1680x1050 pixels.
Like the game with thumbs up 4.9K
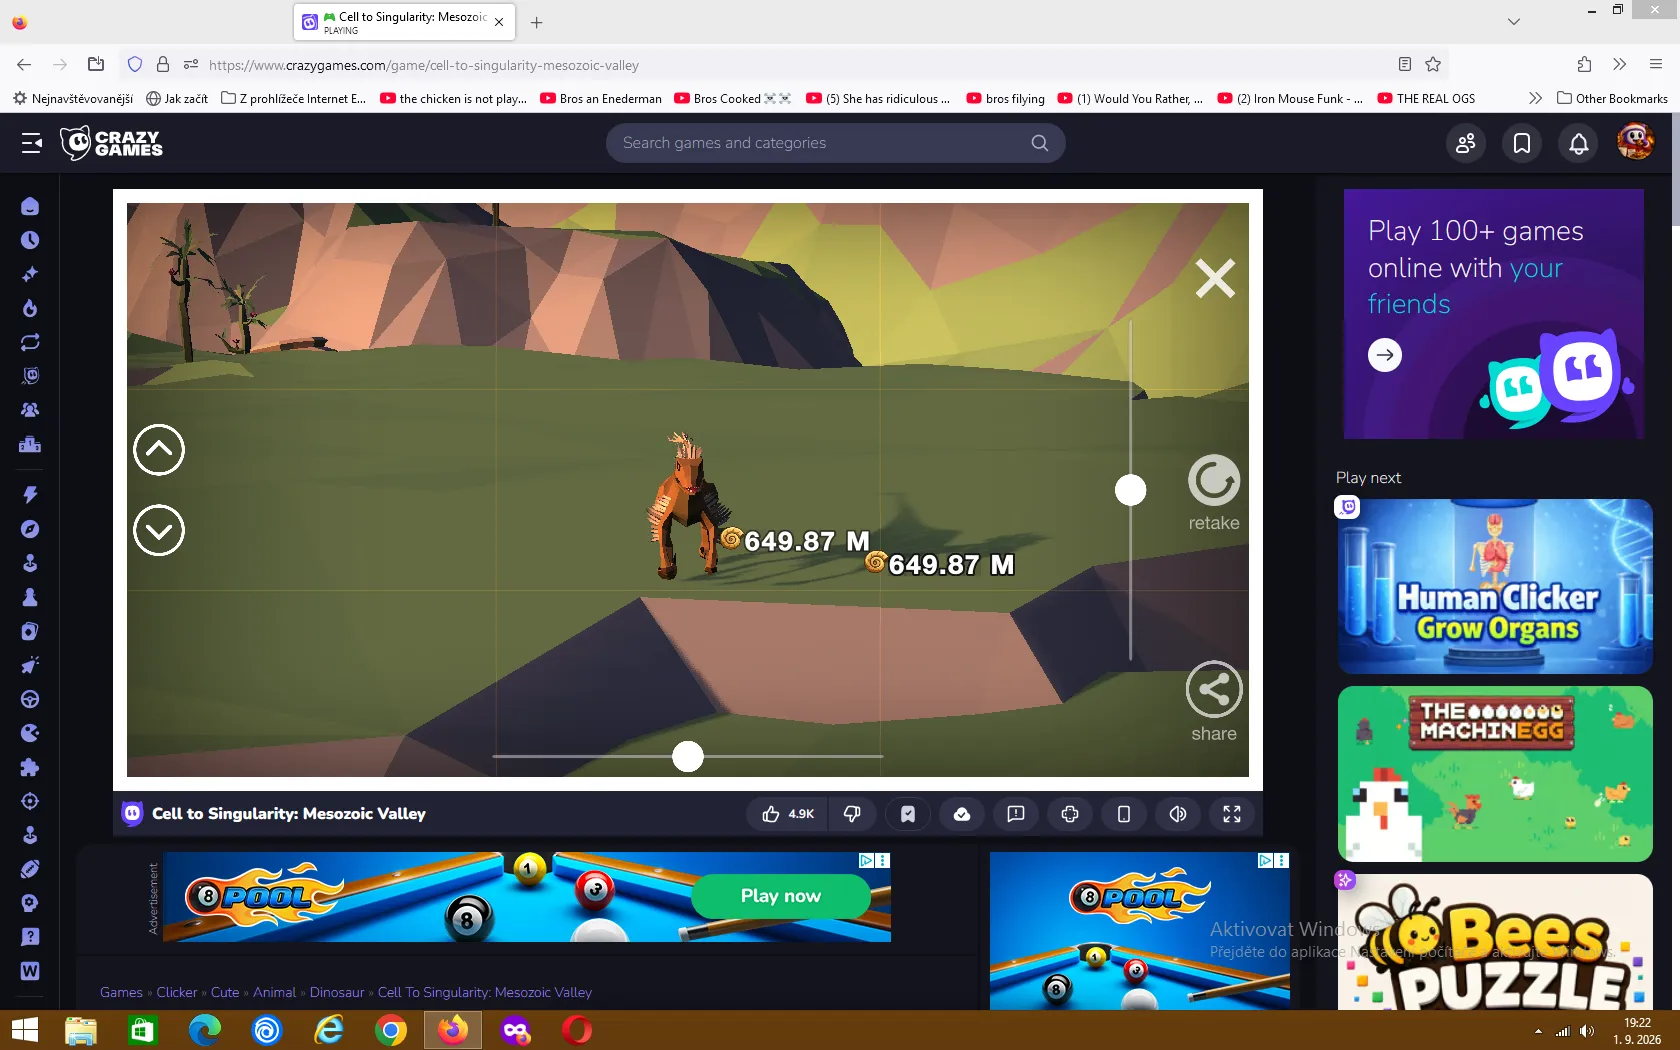point(788,814)
